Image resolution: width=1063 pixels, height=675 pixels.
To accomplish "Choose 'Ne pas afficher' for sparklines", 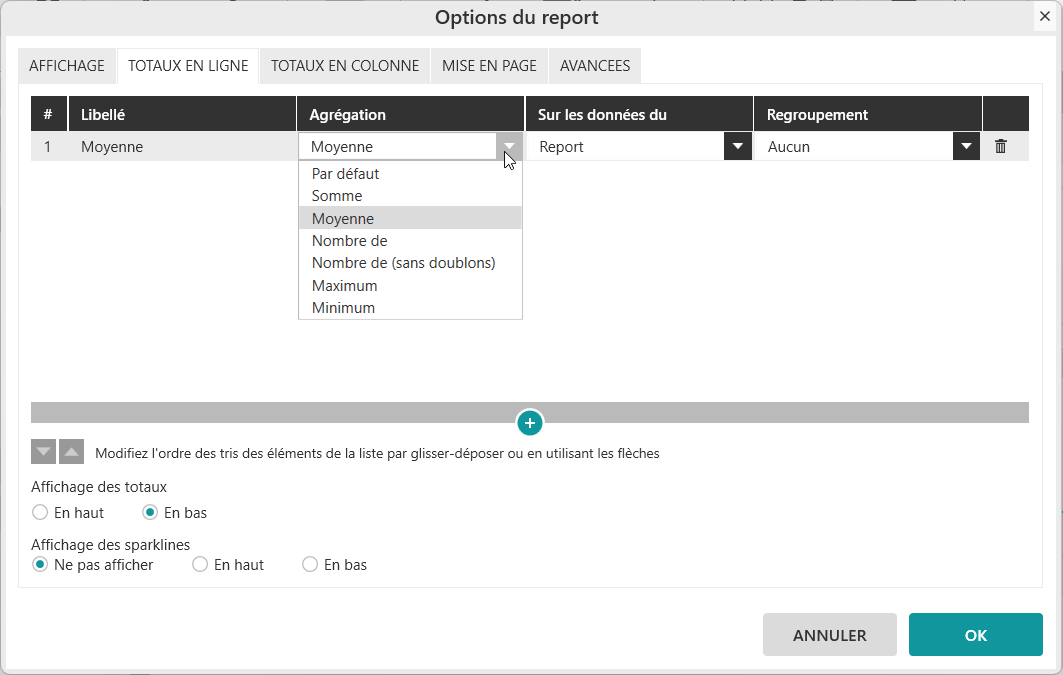I will pyautogui.click(x=40, y=565).
